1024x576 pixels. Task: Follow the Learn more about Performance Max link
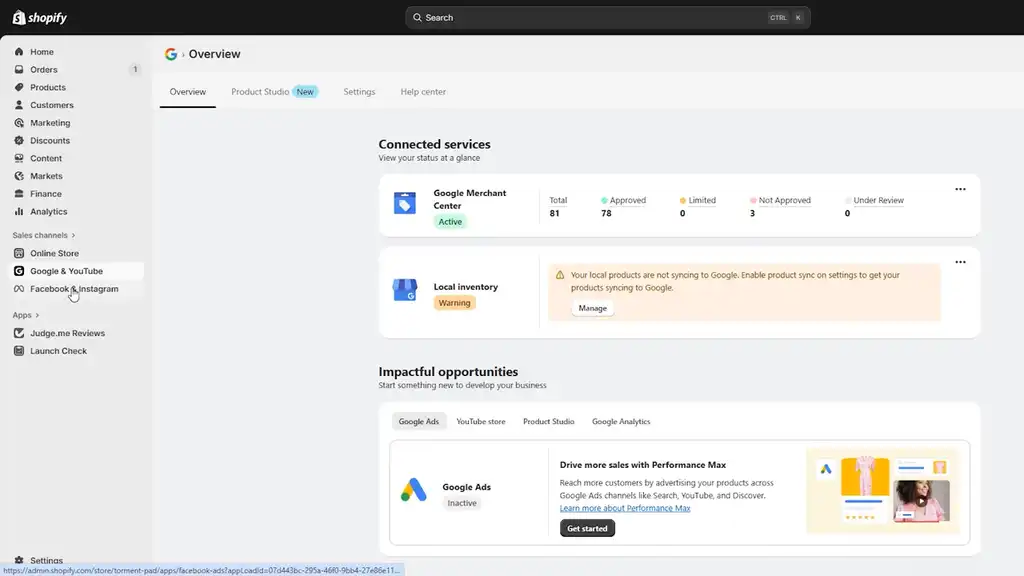click(x=625, y=508)
